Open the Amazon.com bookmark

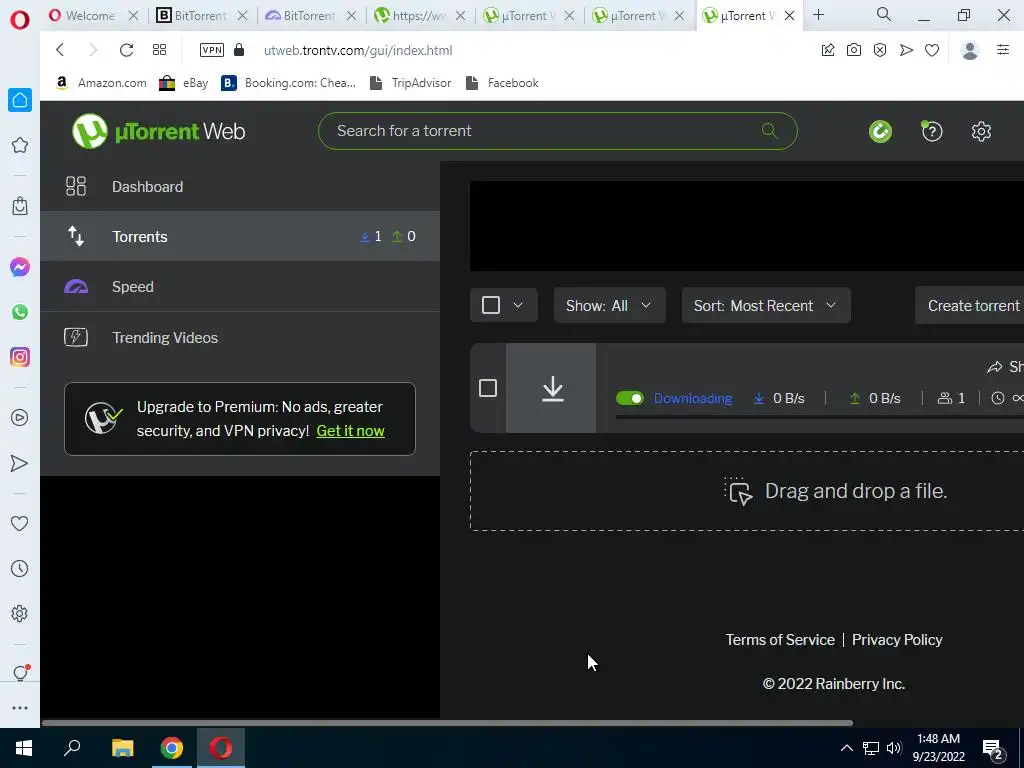[101, 83]
